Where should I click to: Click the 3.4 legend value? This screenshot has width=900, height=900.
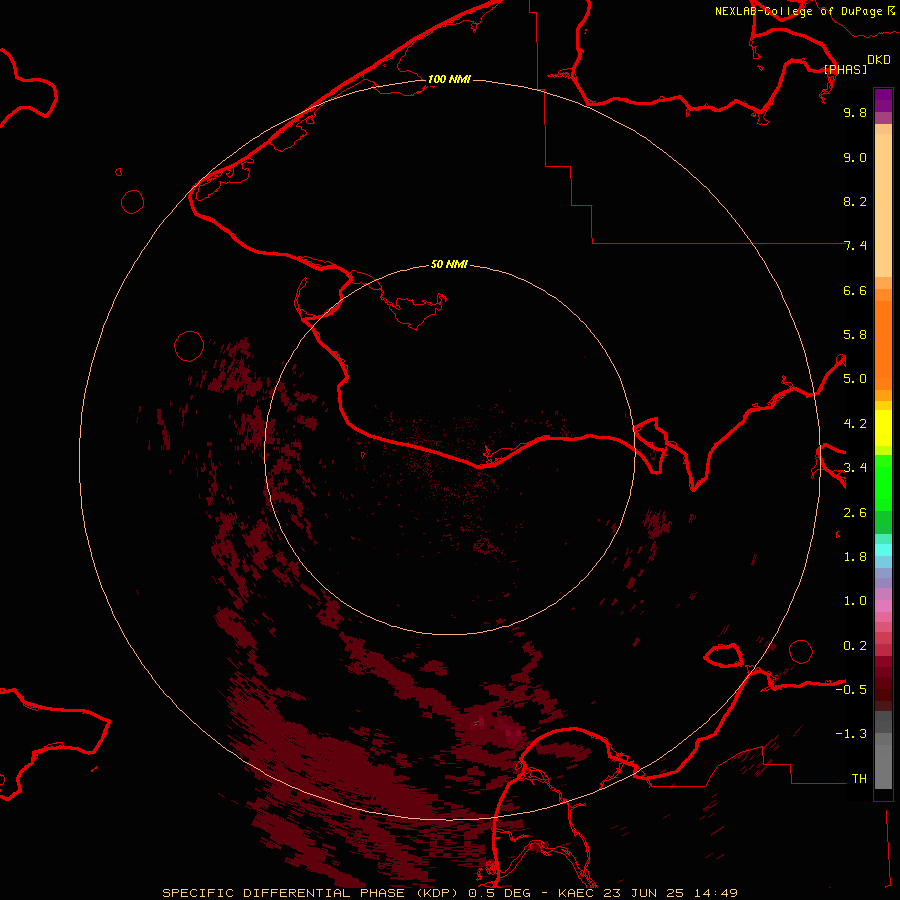coord(855,468)
